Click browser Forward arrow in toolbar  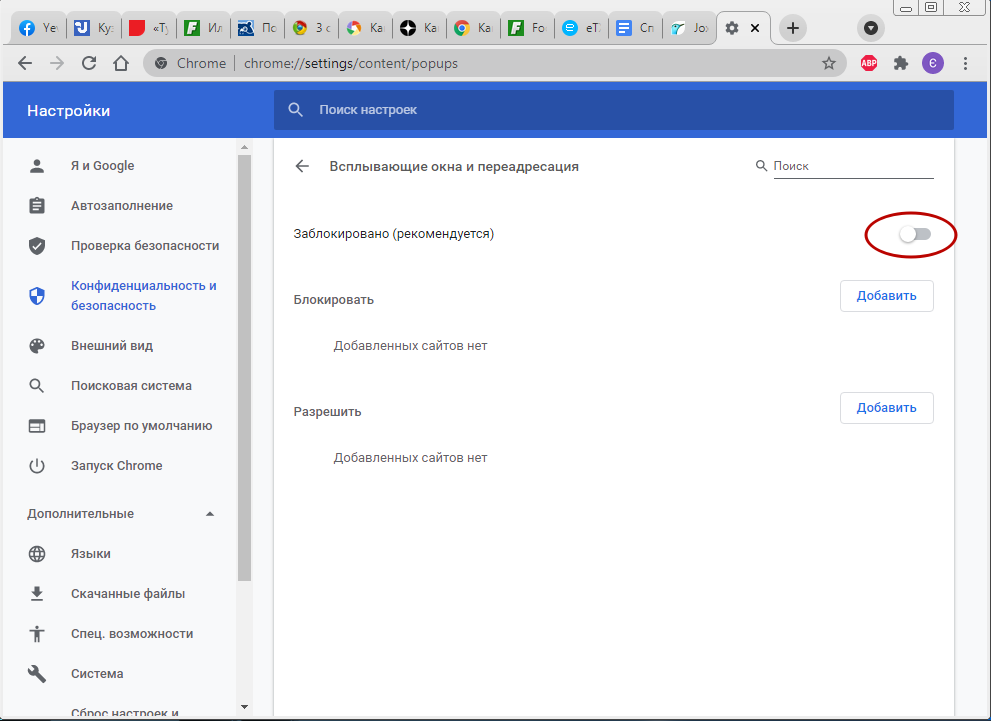[57, 63]
